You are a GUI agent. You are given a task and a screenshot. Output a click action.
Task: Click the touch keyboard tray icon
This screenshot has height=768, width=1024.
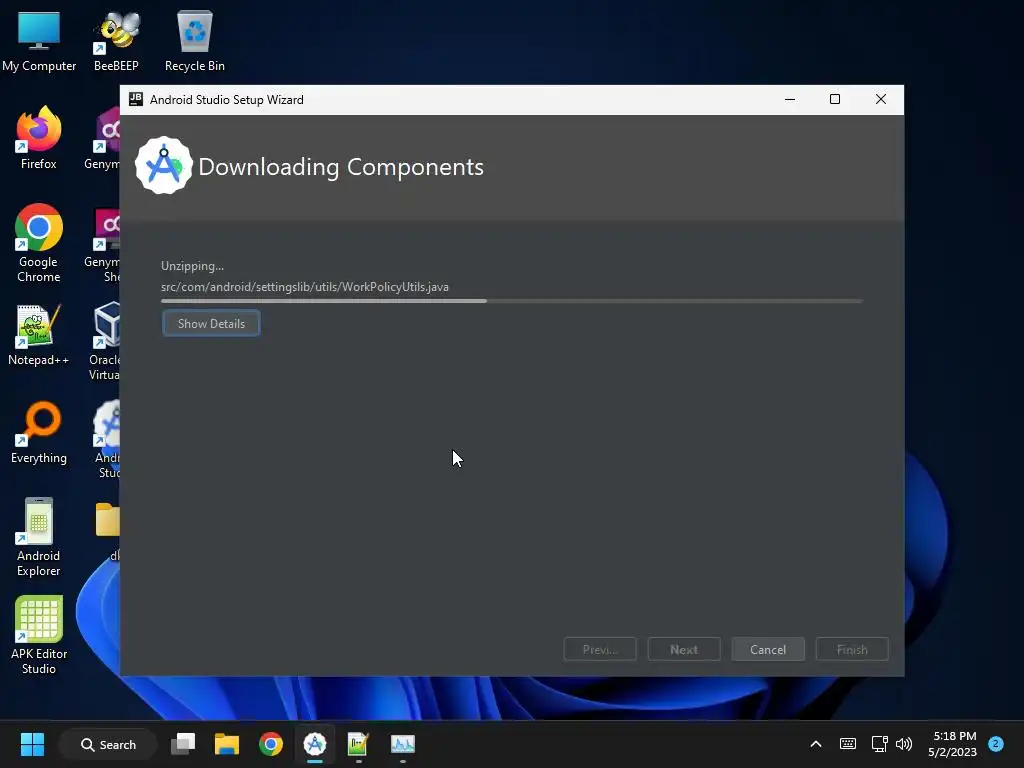click(x=848, y=744)
